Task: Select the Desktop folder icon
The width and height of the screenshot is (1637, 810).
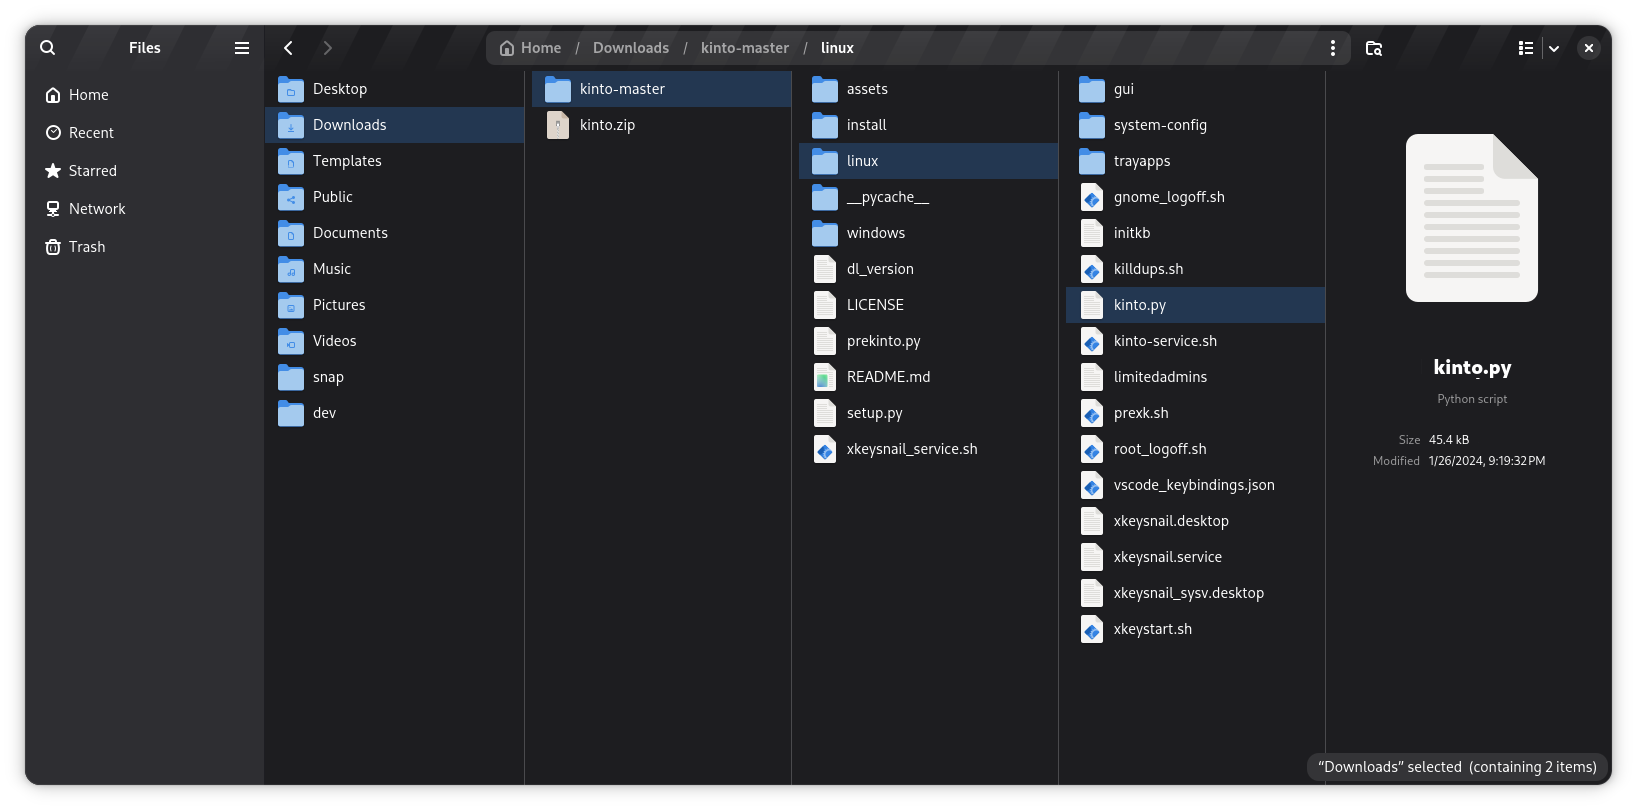Action: coord(291,89)
